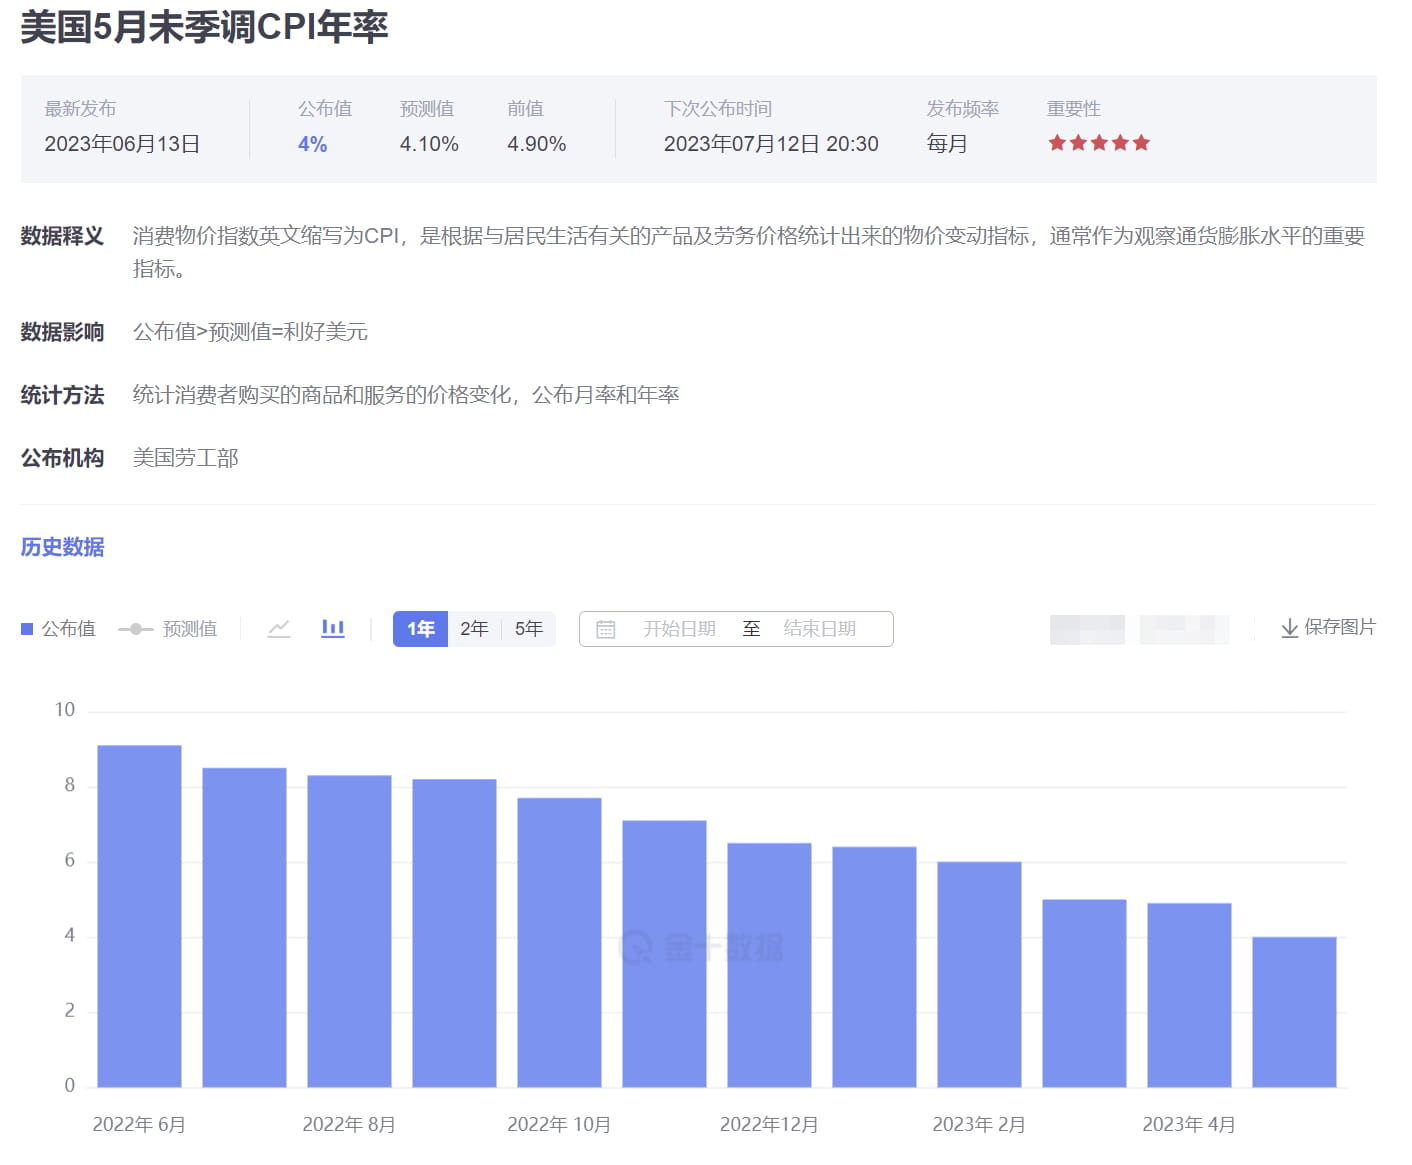Screen dimensions: 1412x1165
Task: Open the calendar date picker icon
Action: [605, 628]
